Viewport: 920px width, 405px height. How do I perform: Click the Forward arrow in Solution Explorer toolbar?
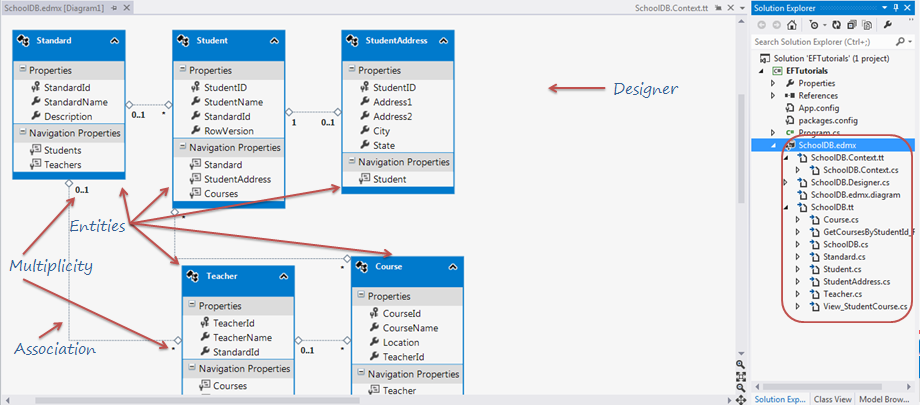(777, 25)
